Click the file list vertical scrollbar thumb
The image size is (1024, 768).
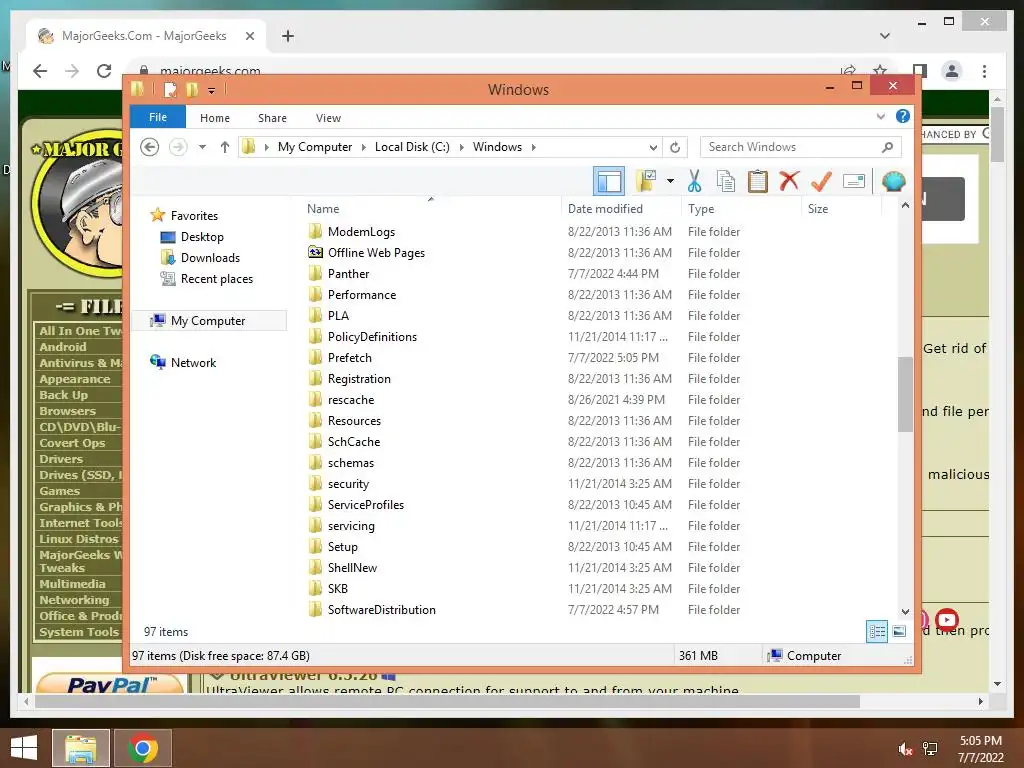point(905,394)
